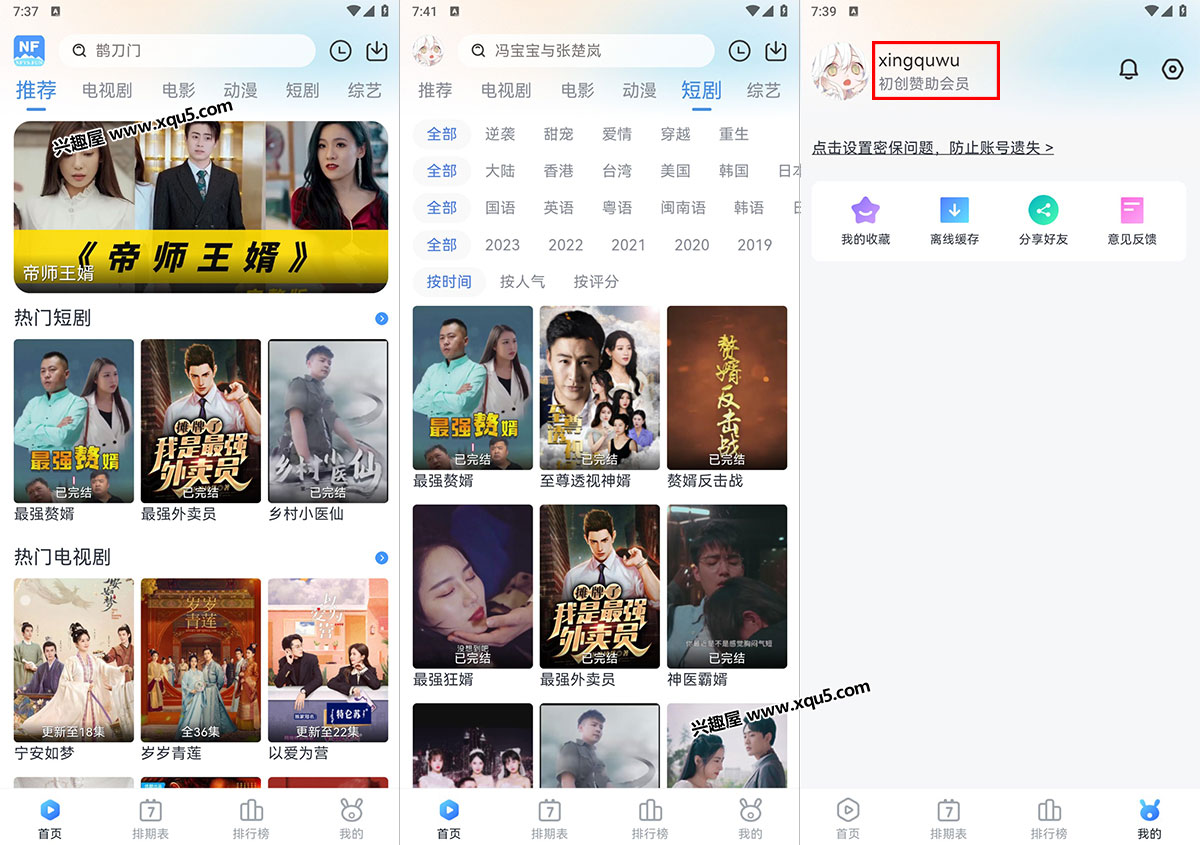
Task: Switch to 推荐 tab in middle screen
Action: pyautogui.click(x=435, y=90)
